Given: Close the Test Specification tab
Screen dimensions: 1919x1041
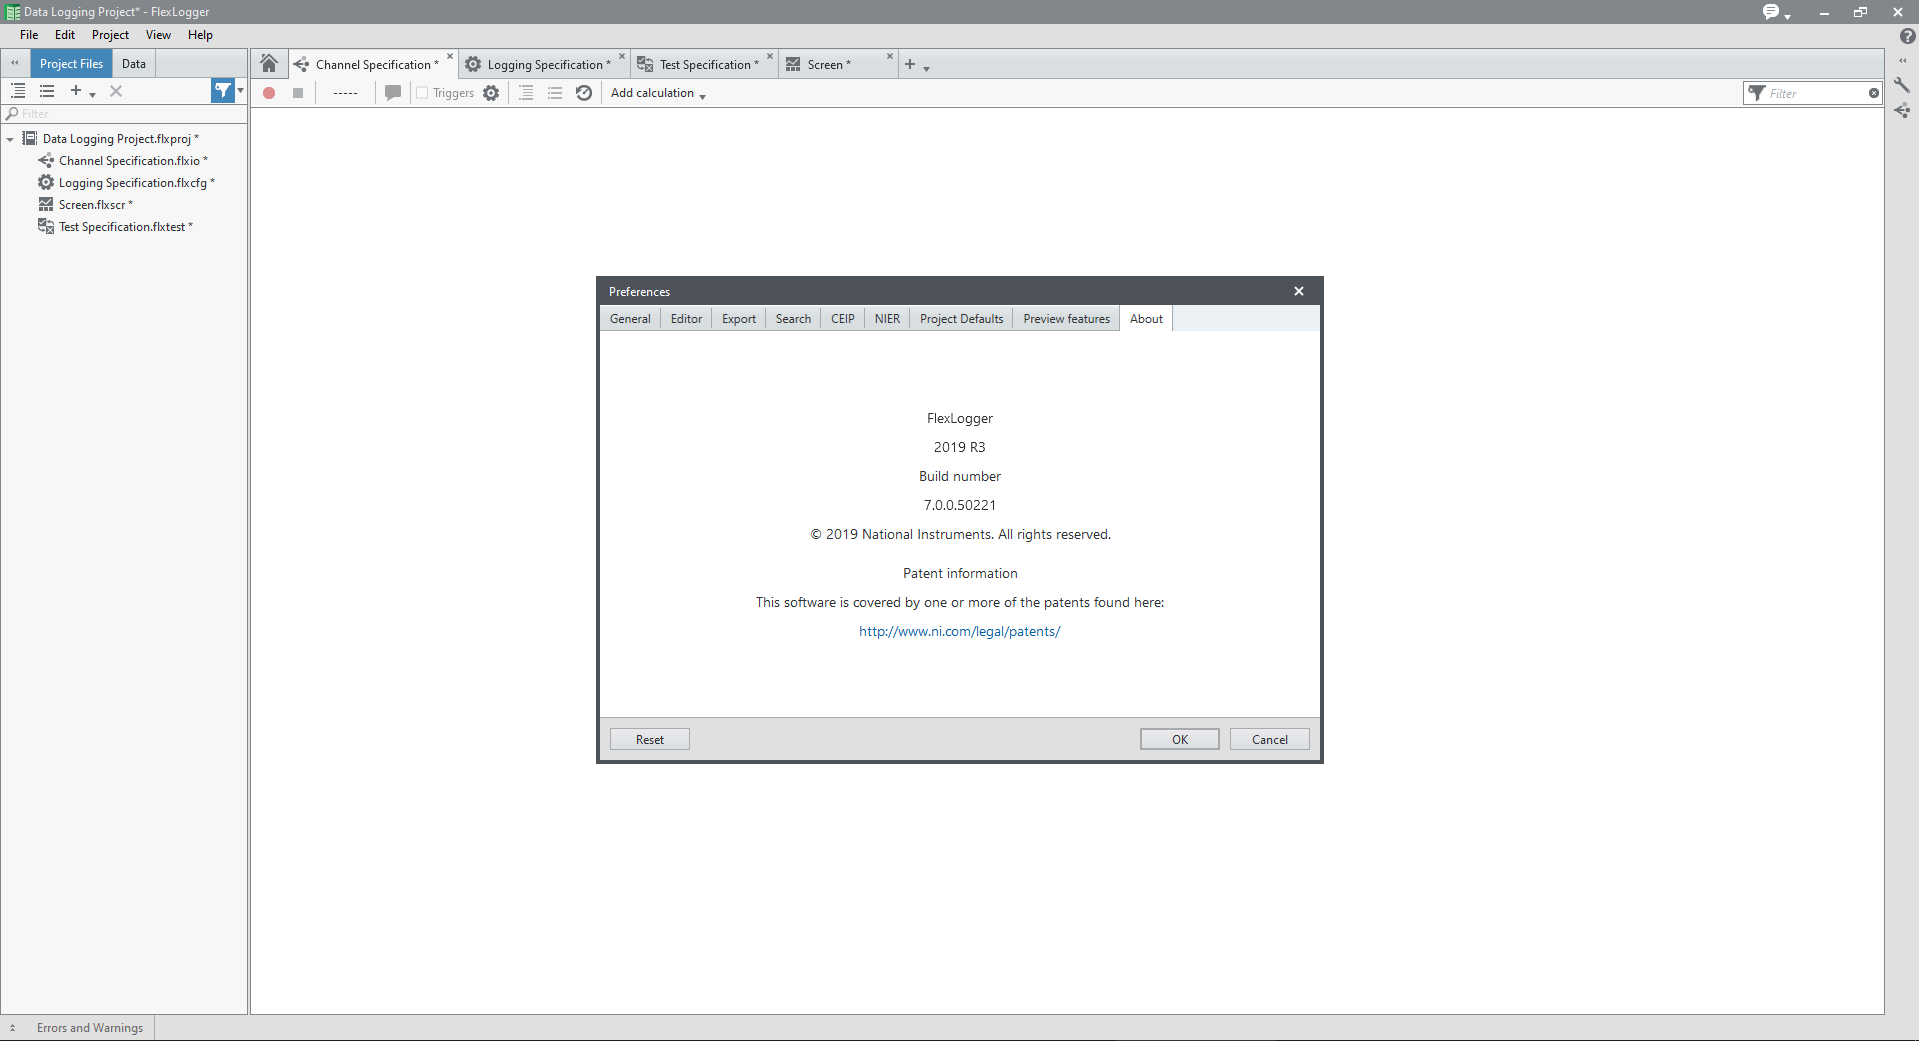Looking at the screenshot, I should point(770,56).
